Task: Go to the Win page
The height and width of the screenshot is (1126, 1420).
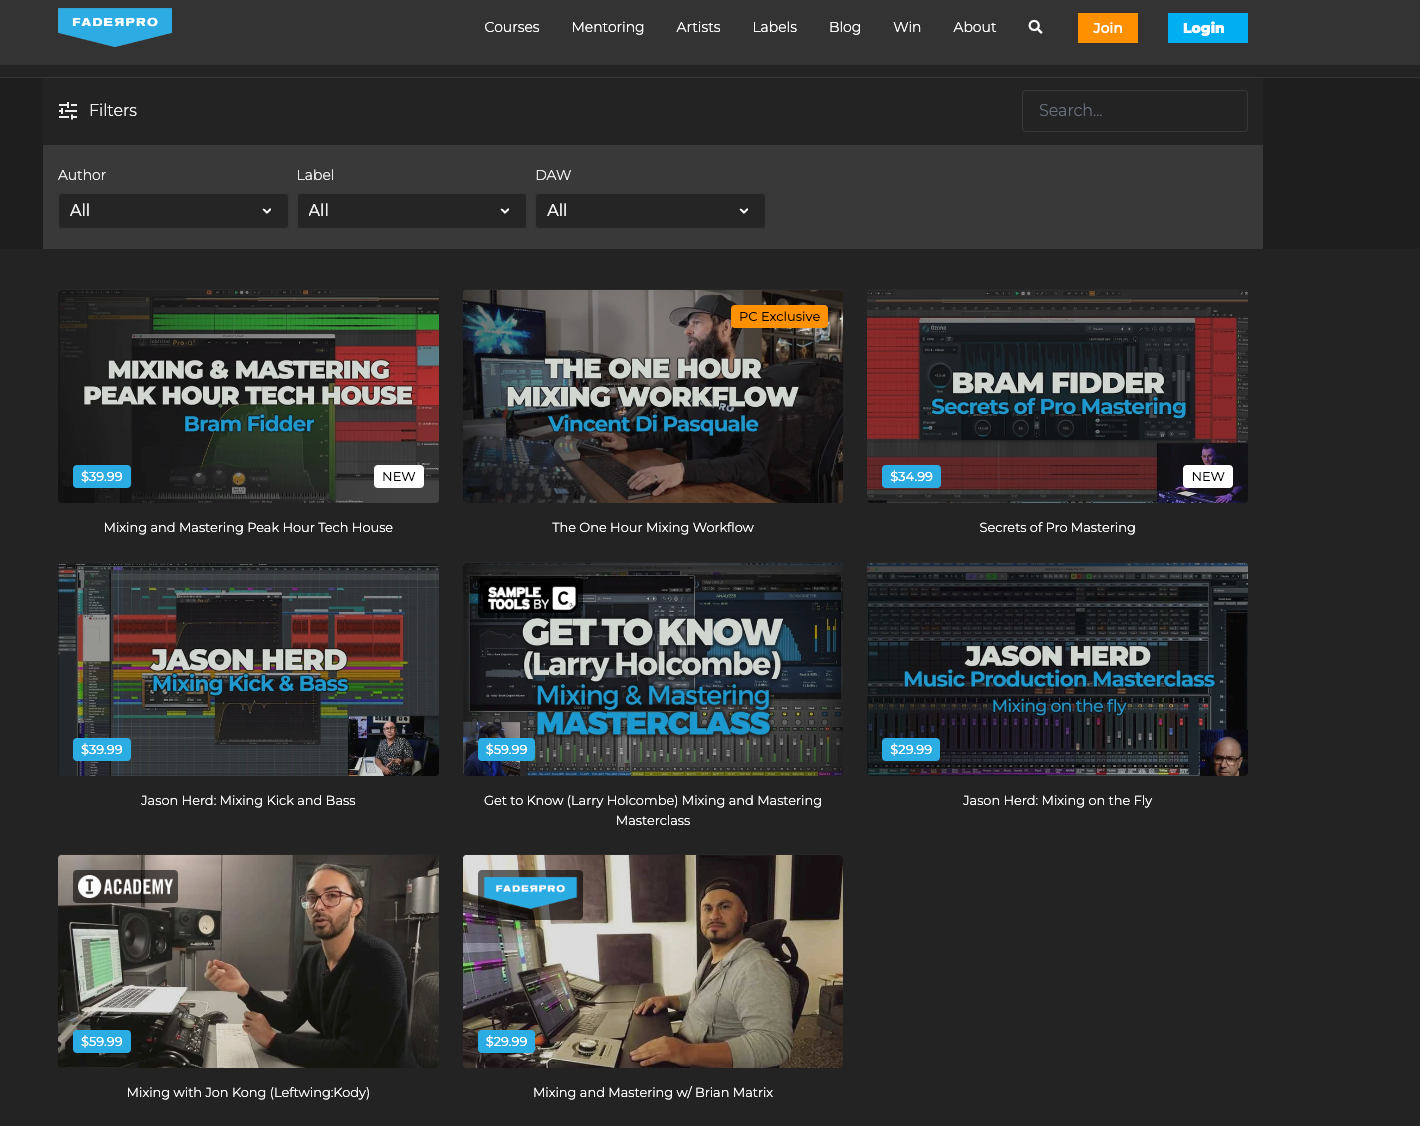Action: click(x=907, y=27)
